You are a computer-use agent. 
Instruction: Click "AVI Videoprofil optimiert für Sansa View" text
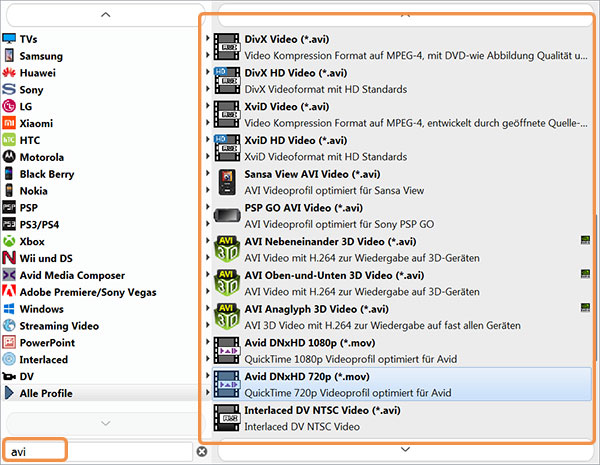334,190
